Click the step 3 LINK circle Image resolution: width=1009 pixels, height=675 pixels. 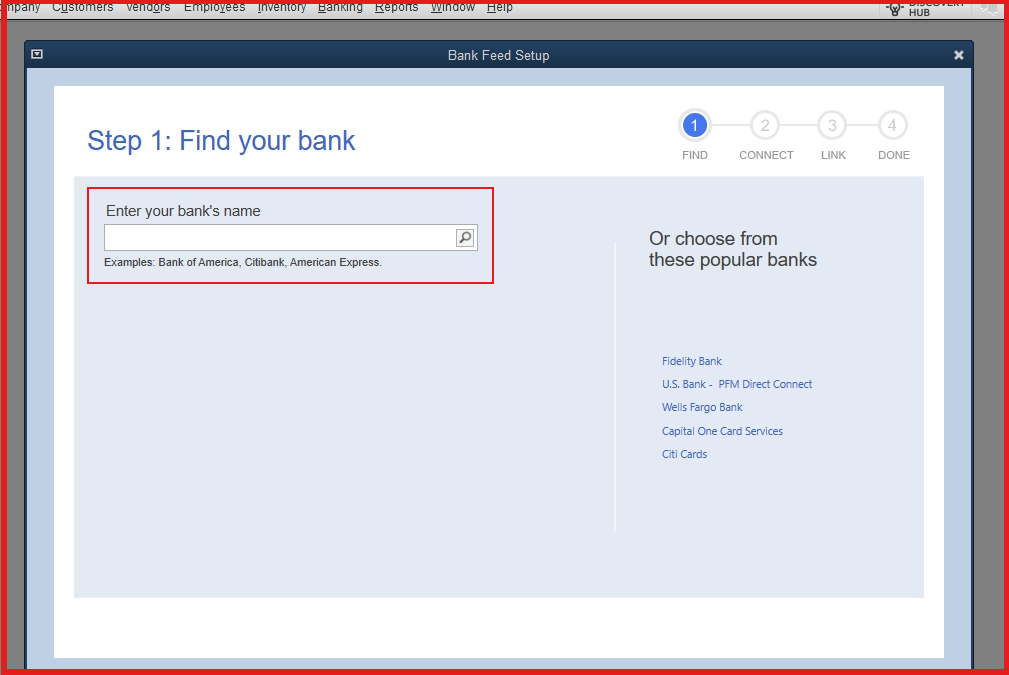(832, 126)
